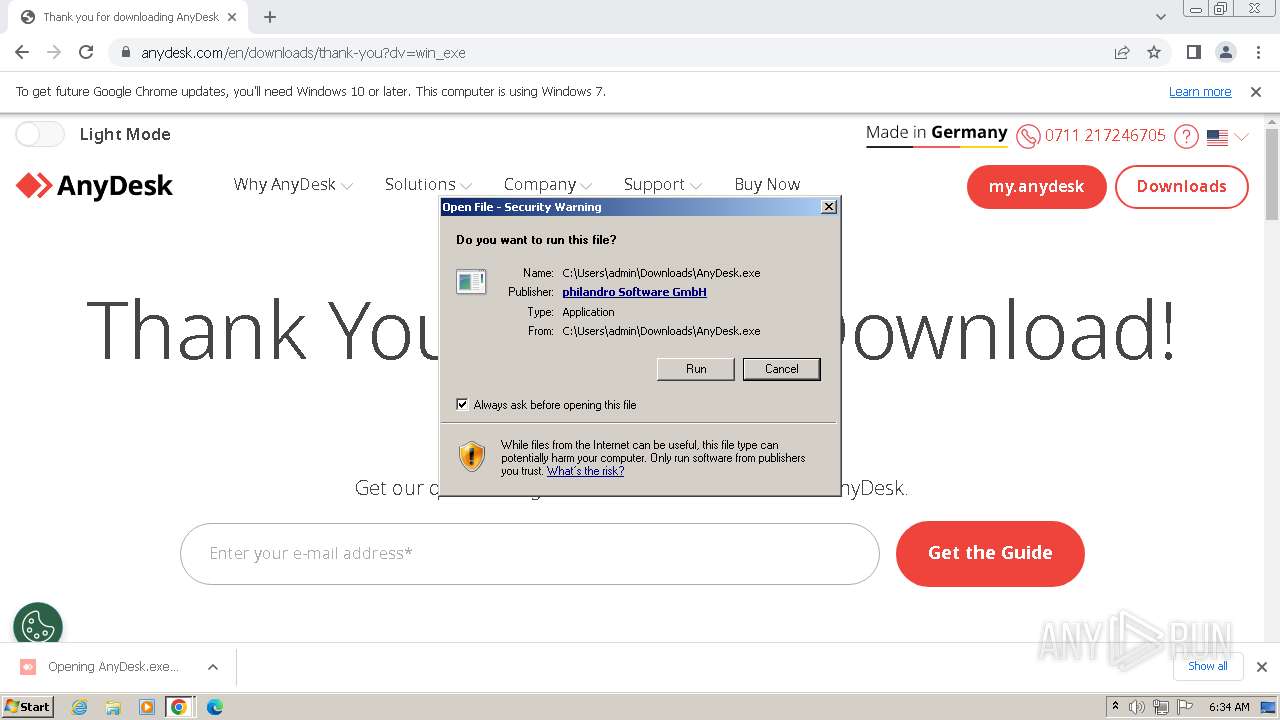Viewport: 1280px width, 720px height.
Task: Select the Chrome taskbar icon
Action: click(179, 707)
